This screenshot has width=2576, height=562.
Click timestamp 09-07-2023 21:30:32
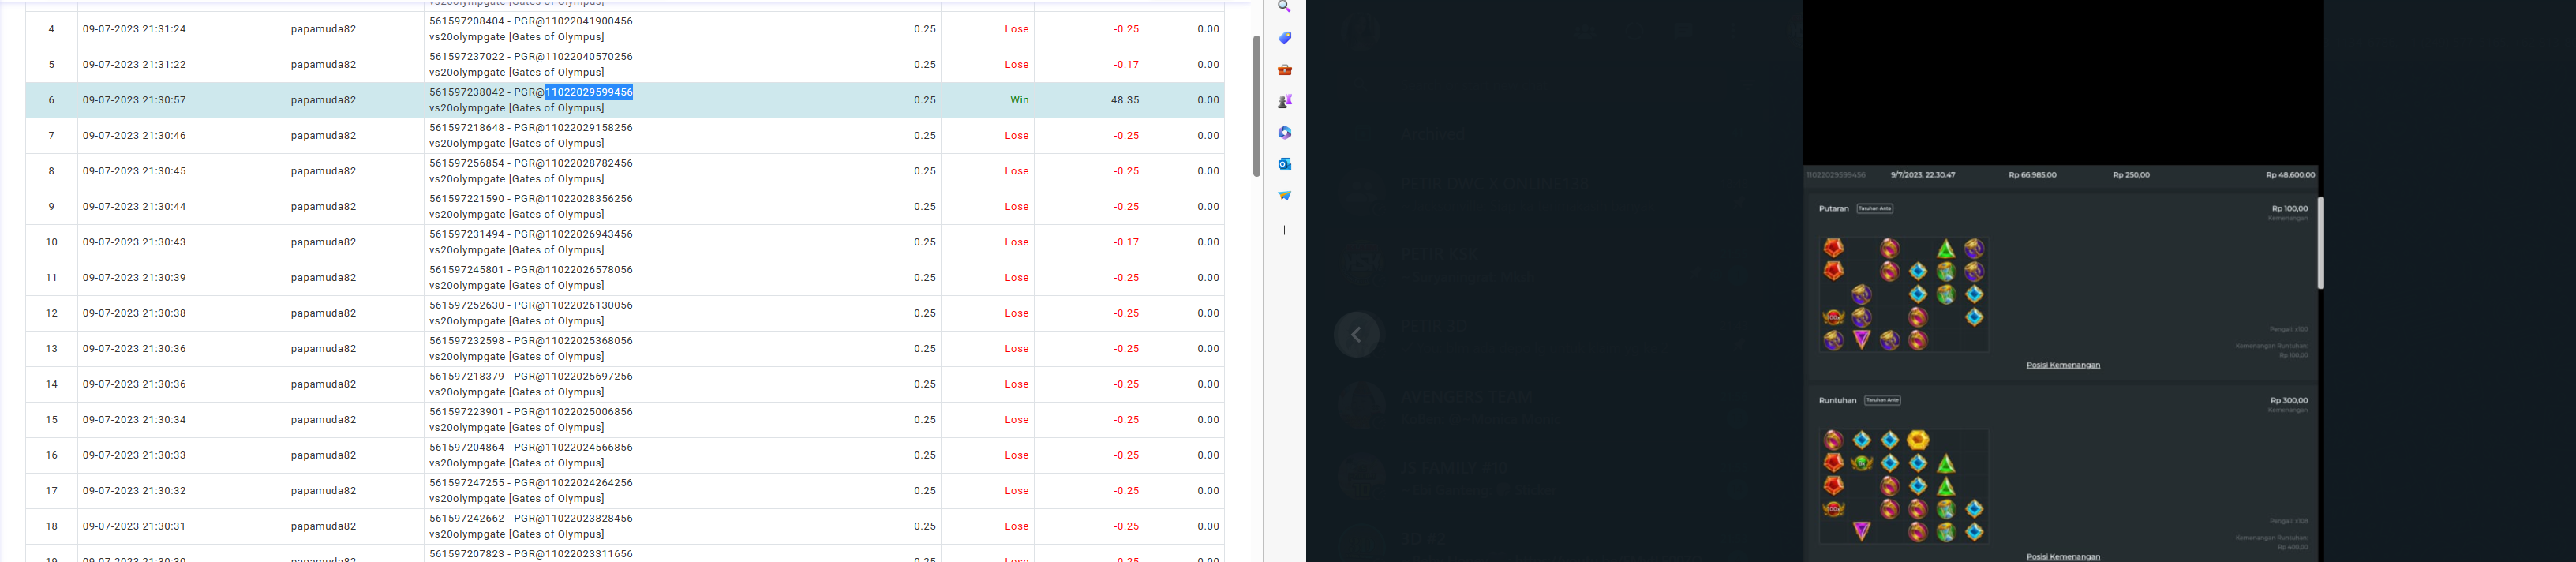[134, 490]
